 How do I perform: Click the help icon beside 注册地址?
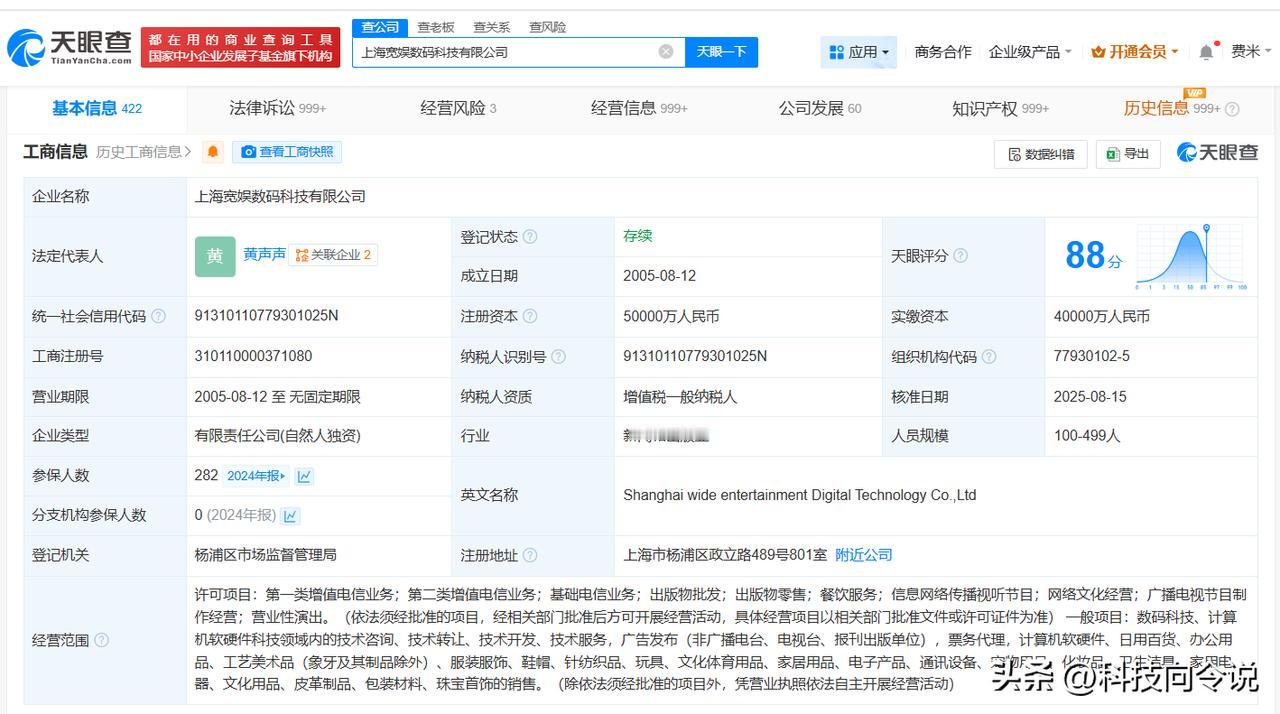click(530, 555)
